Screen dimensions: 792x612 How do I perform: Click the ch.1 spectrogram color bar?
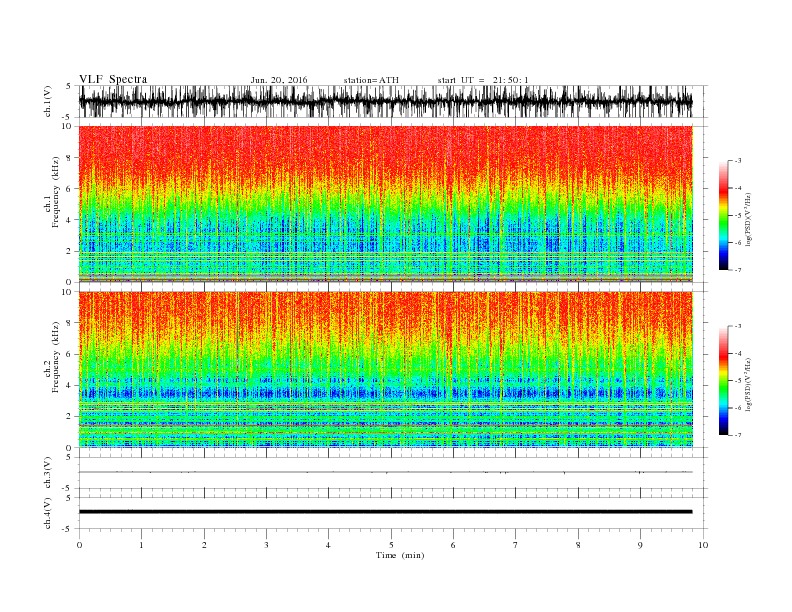point(723,216)
